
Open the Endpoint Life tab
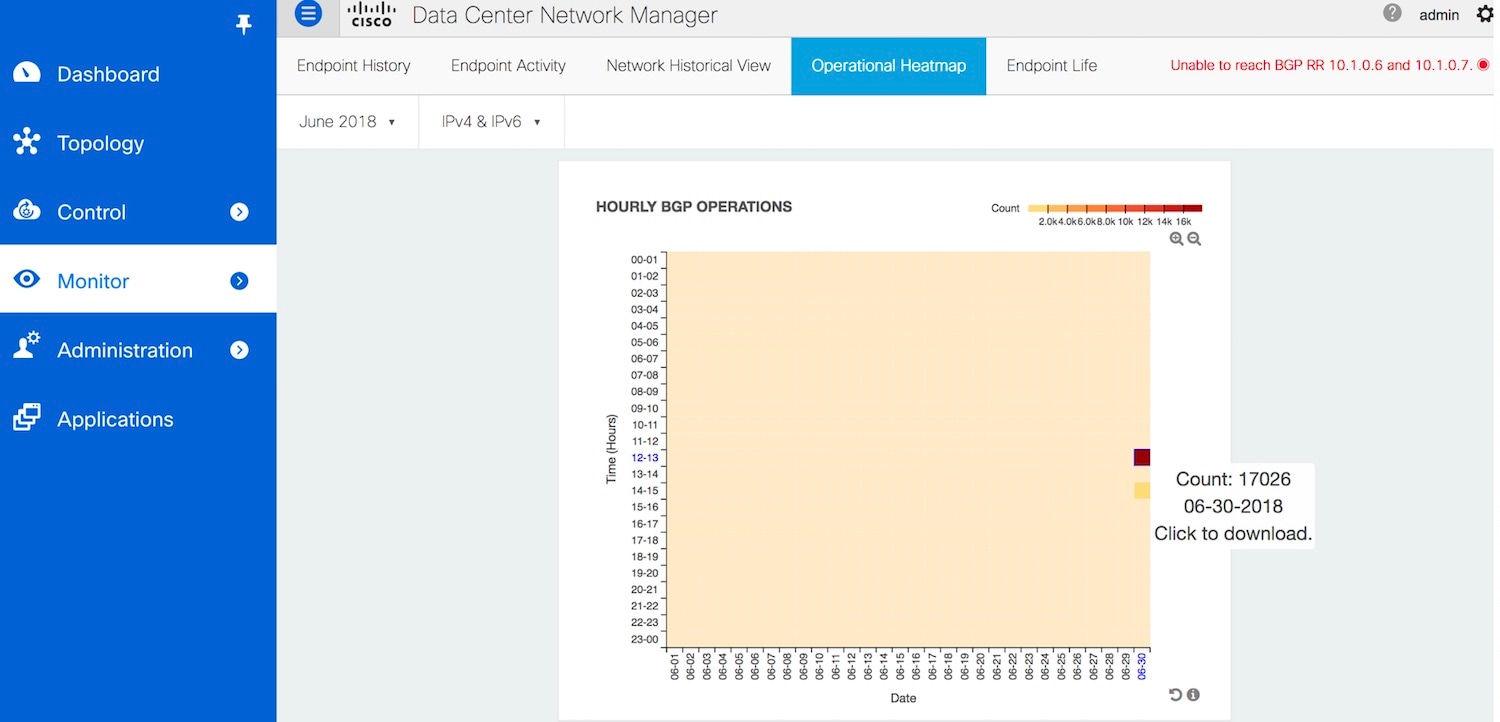point(1051,65)
